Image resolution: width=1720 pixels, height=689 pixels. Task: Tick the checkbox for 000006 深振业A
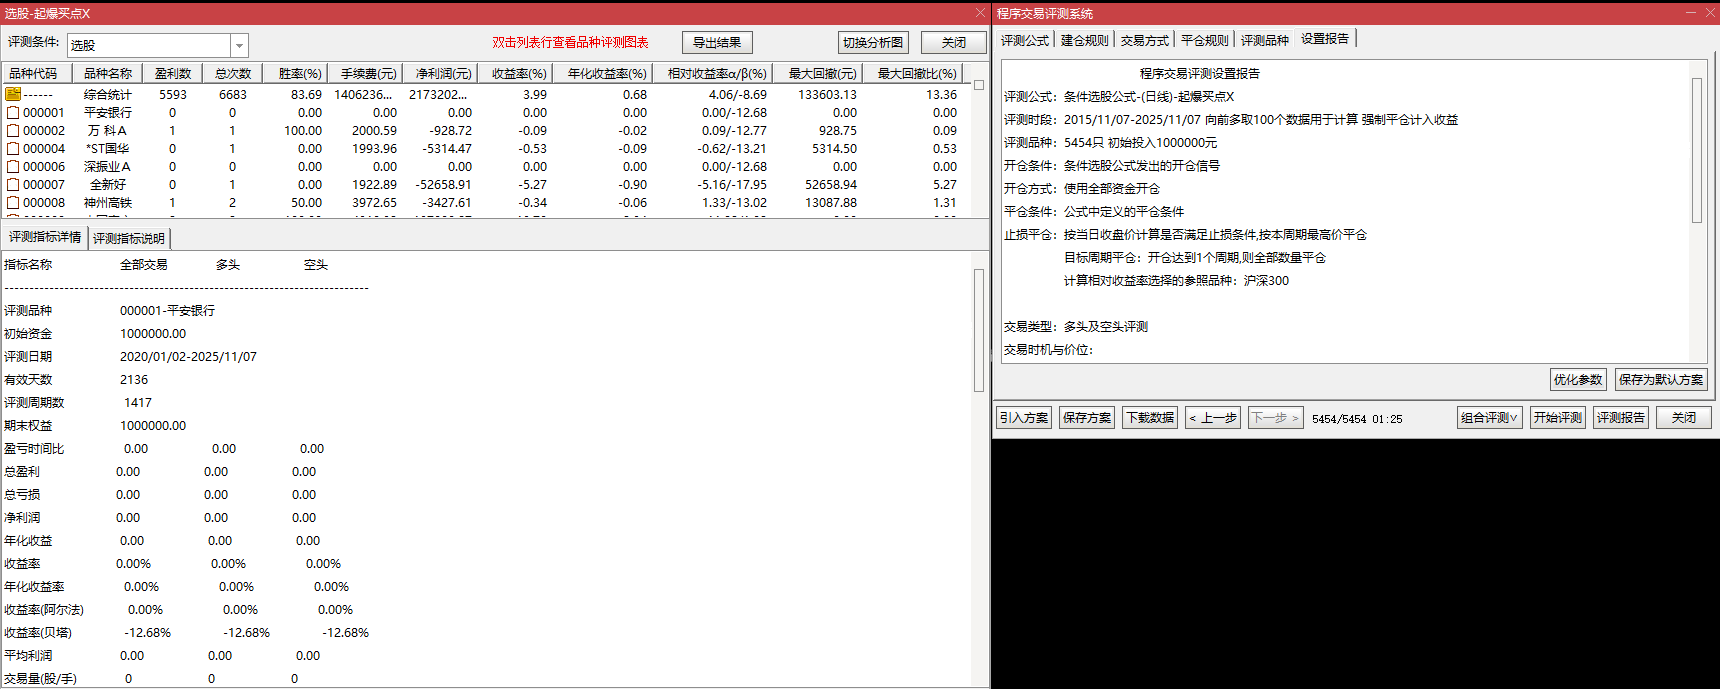pyautogui.click(x=13, y=167)
